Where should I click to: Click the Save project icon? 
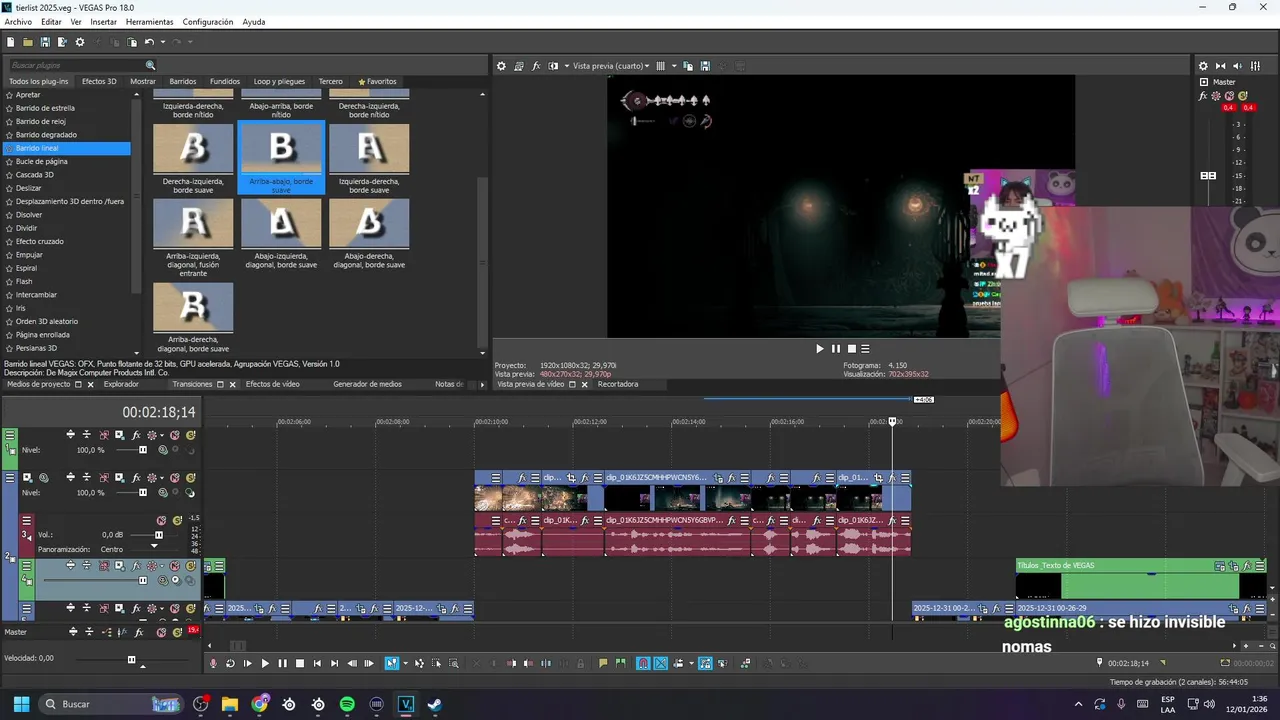tap(45, 42)
